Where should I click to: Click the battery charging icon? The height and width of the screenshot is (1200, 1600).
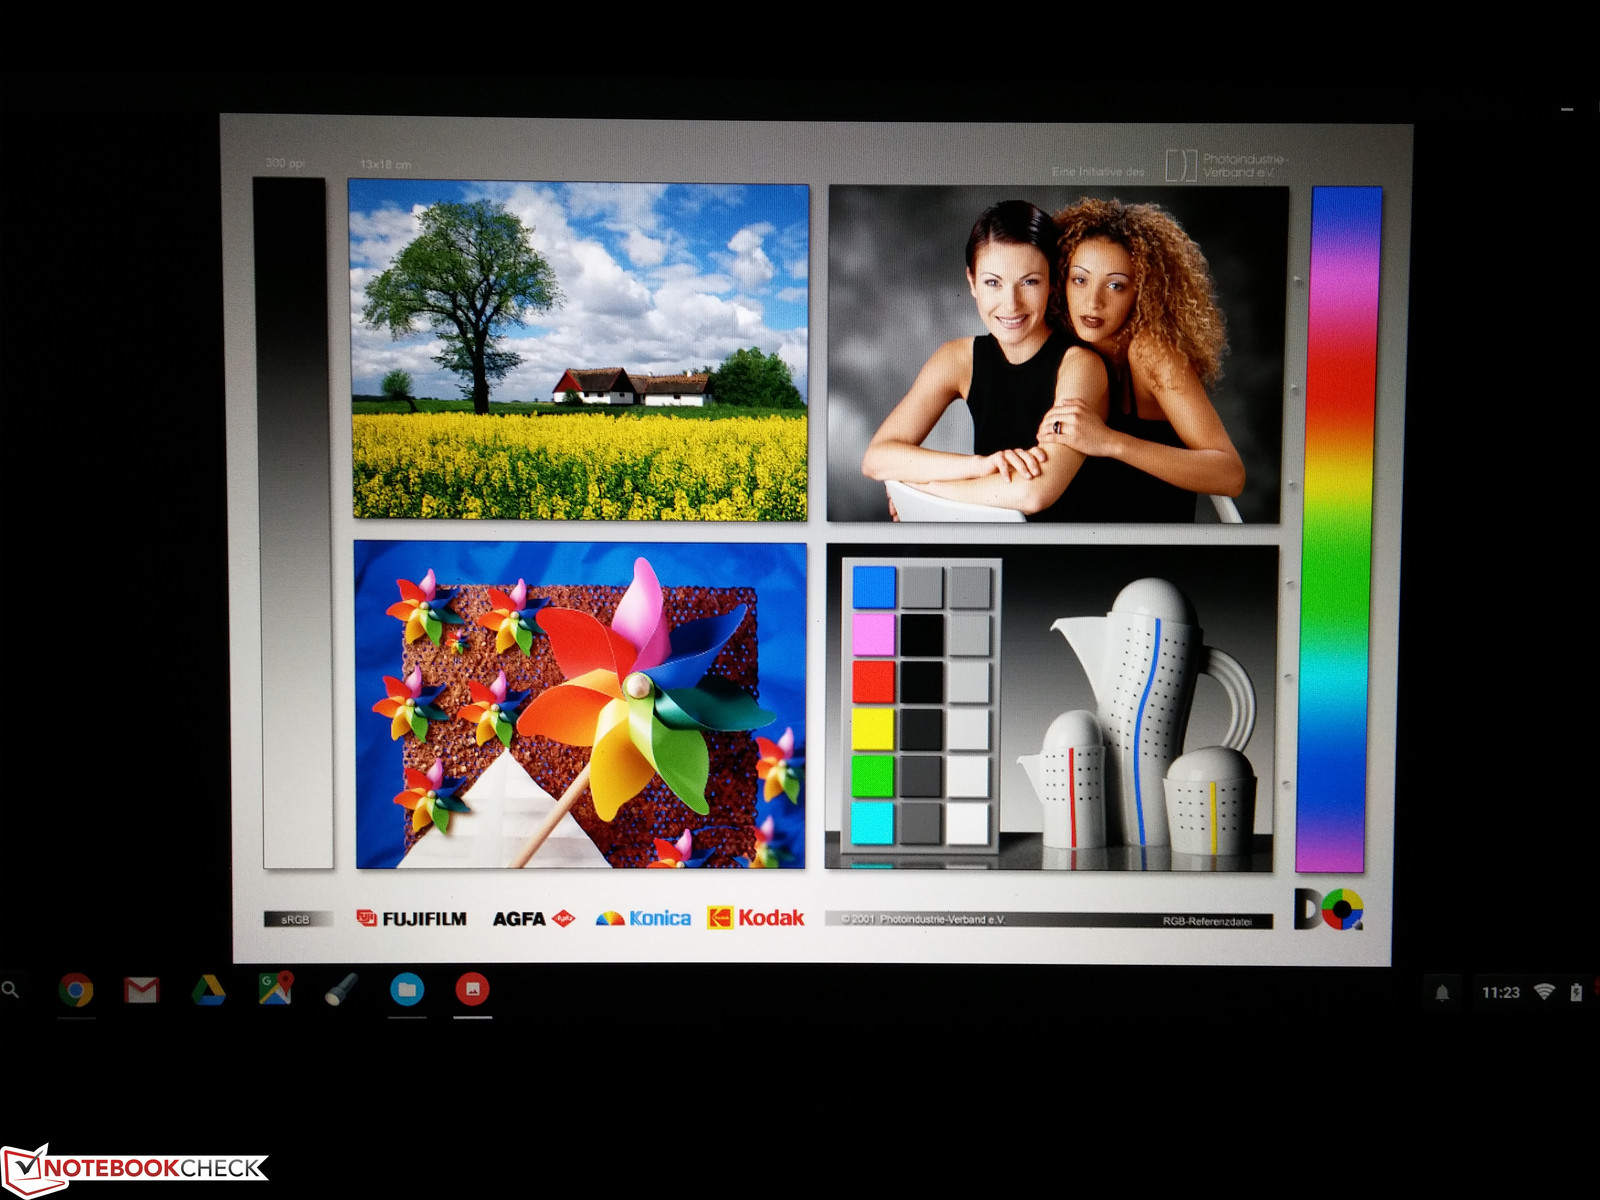(x=1576, y=992)
